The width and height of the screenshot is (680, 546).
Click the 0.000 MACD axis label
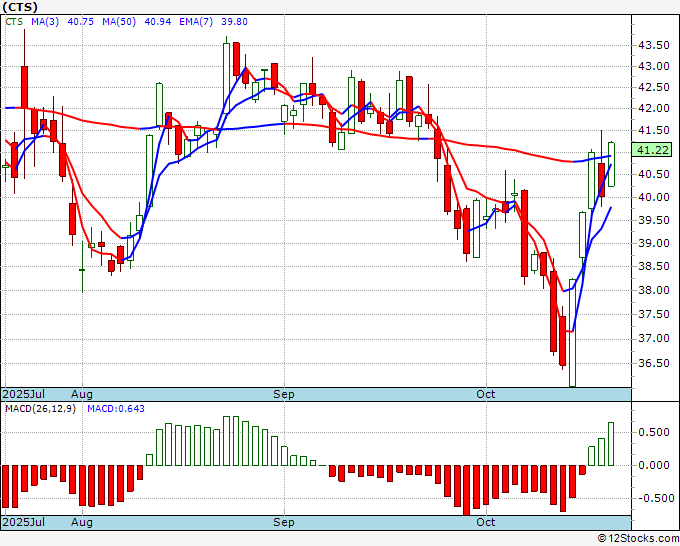pyautogui.click(x=654, y=465)
